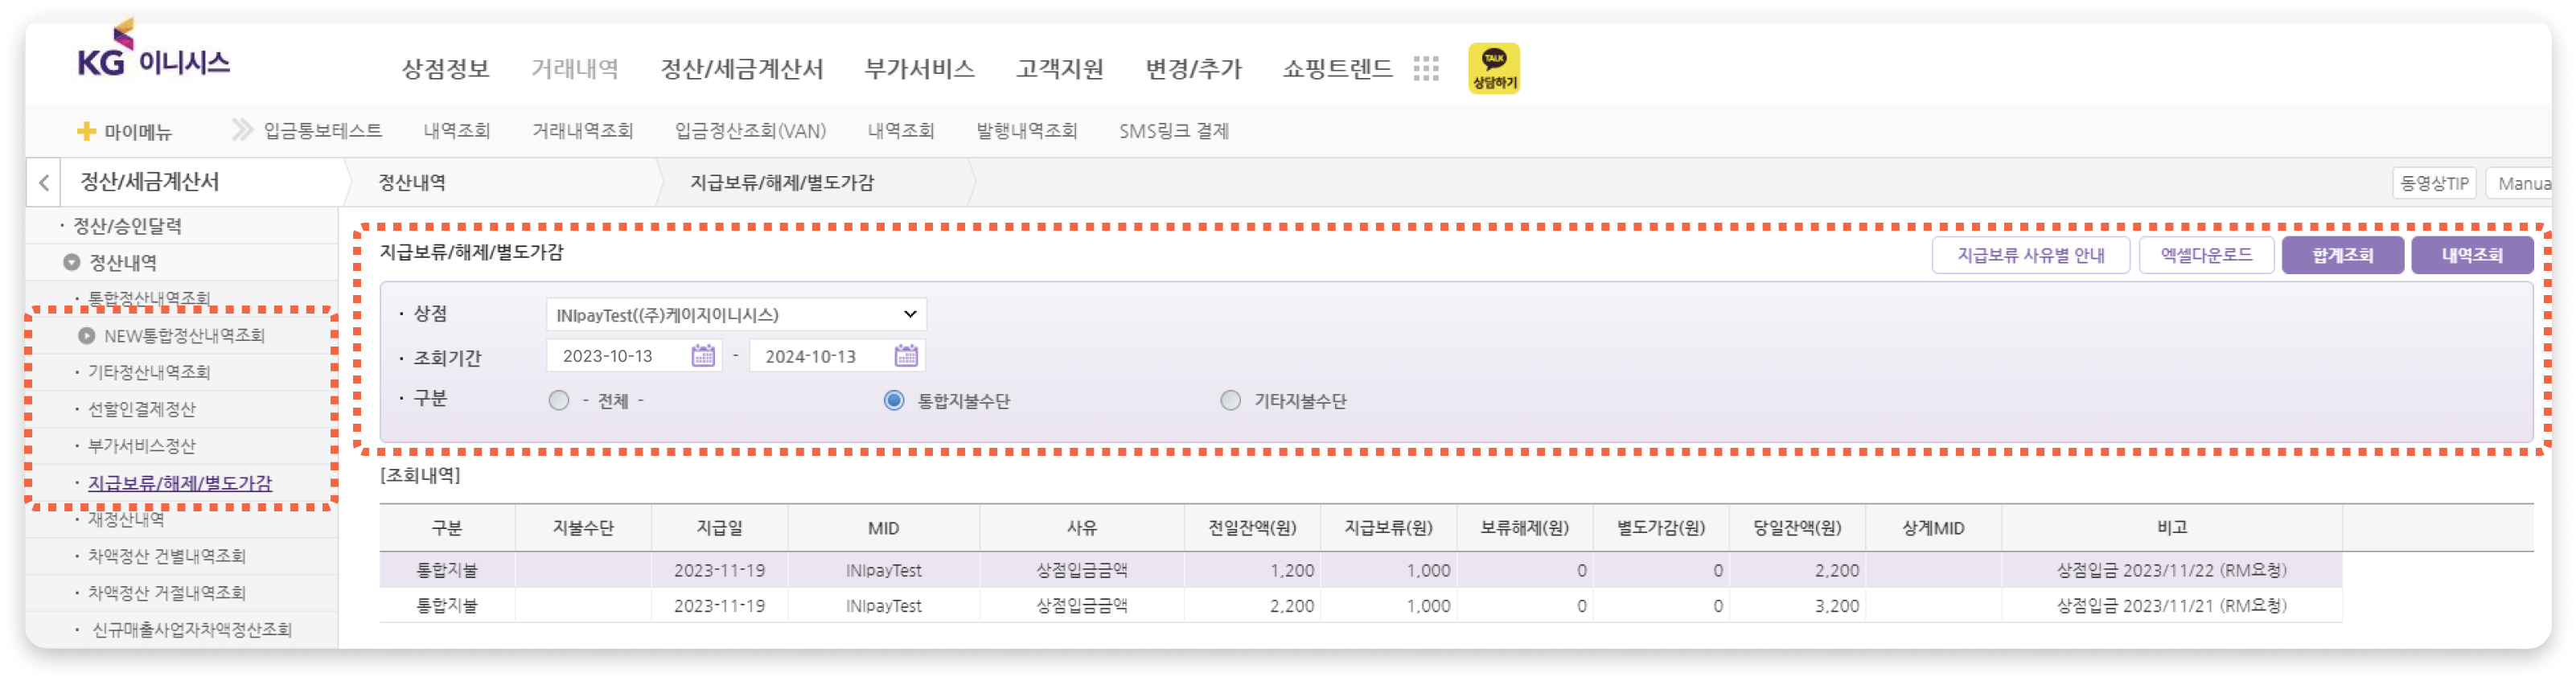2576x681 pixels.
Task: Open the 정산/세금계산서 top menu
Action: (742, 68)
